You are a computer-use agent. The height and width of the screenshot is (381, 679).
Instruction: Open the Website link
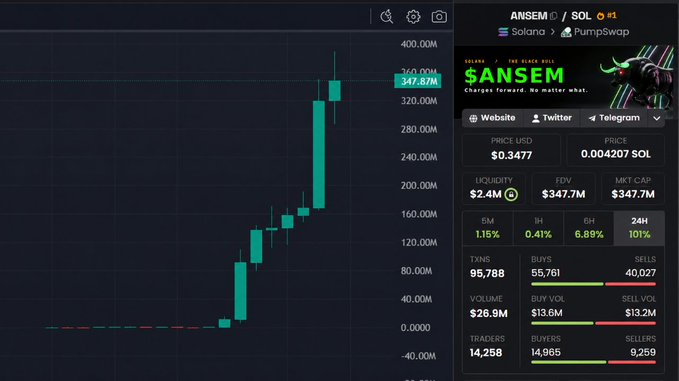492,118
